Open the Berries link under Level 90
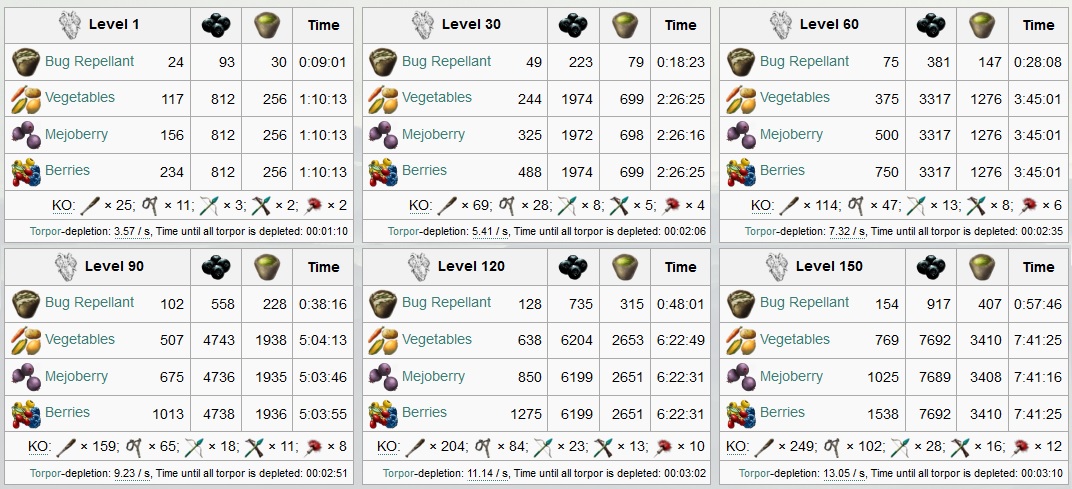 [67, 412]
